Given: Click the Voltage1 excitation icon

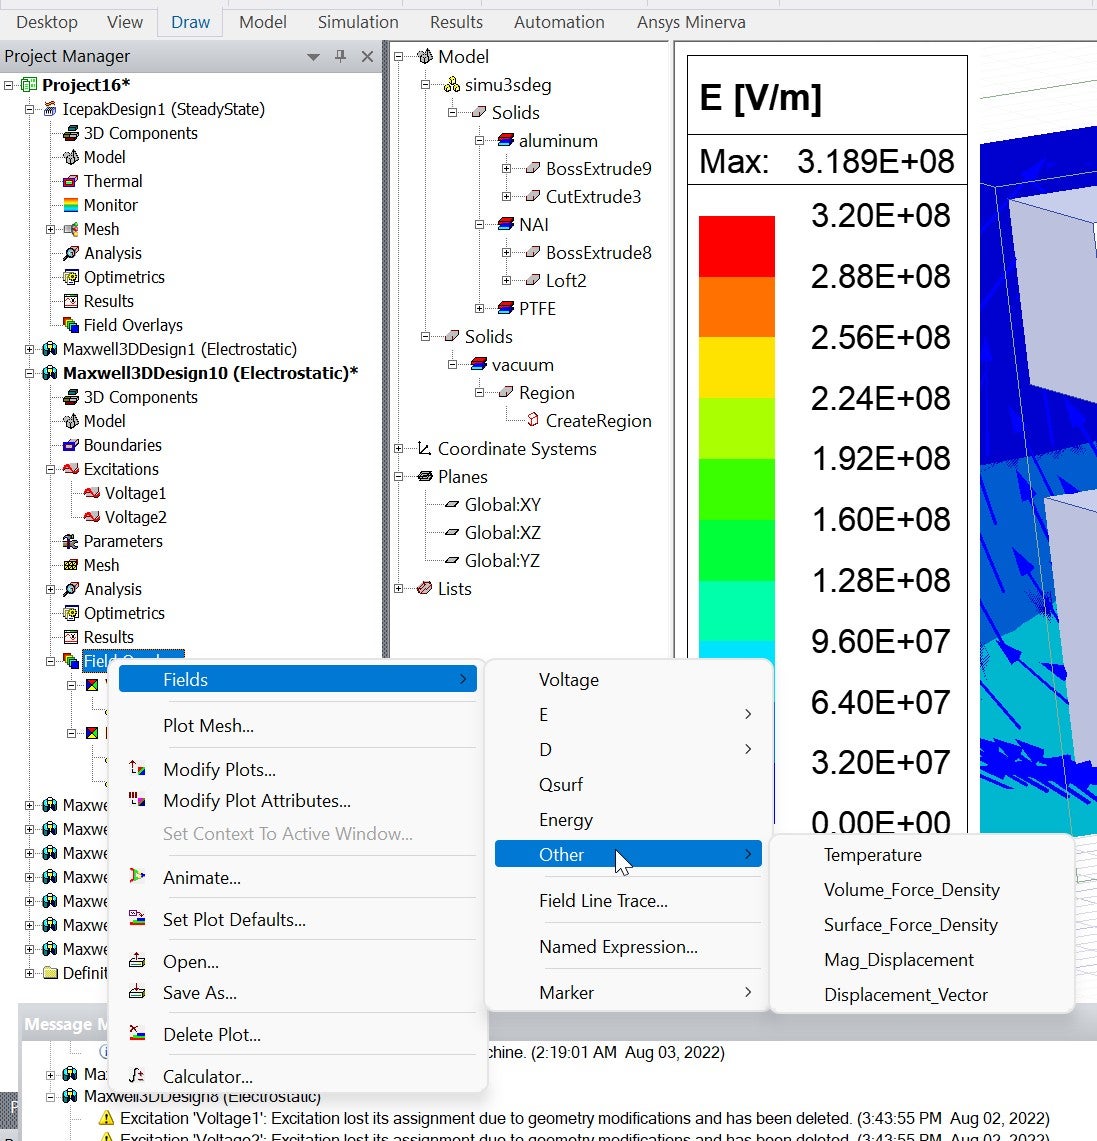Looking at the screenshot, I should coord(92,493).
